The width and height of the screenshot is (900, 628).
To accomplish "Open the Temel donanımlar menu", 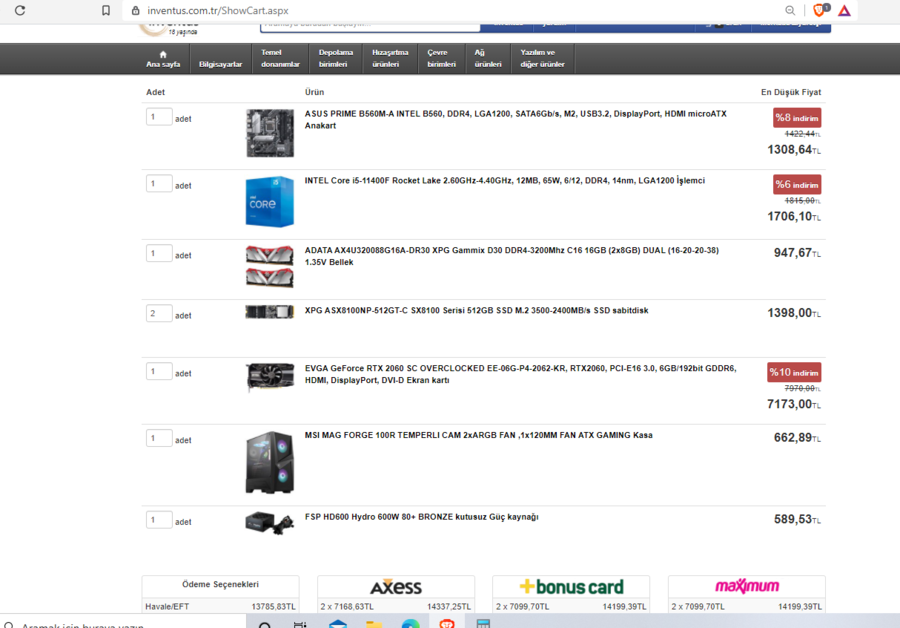I will click(x=280, y=59).
